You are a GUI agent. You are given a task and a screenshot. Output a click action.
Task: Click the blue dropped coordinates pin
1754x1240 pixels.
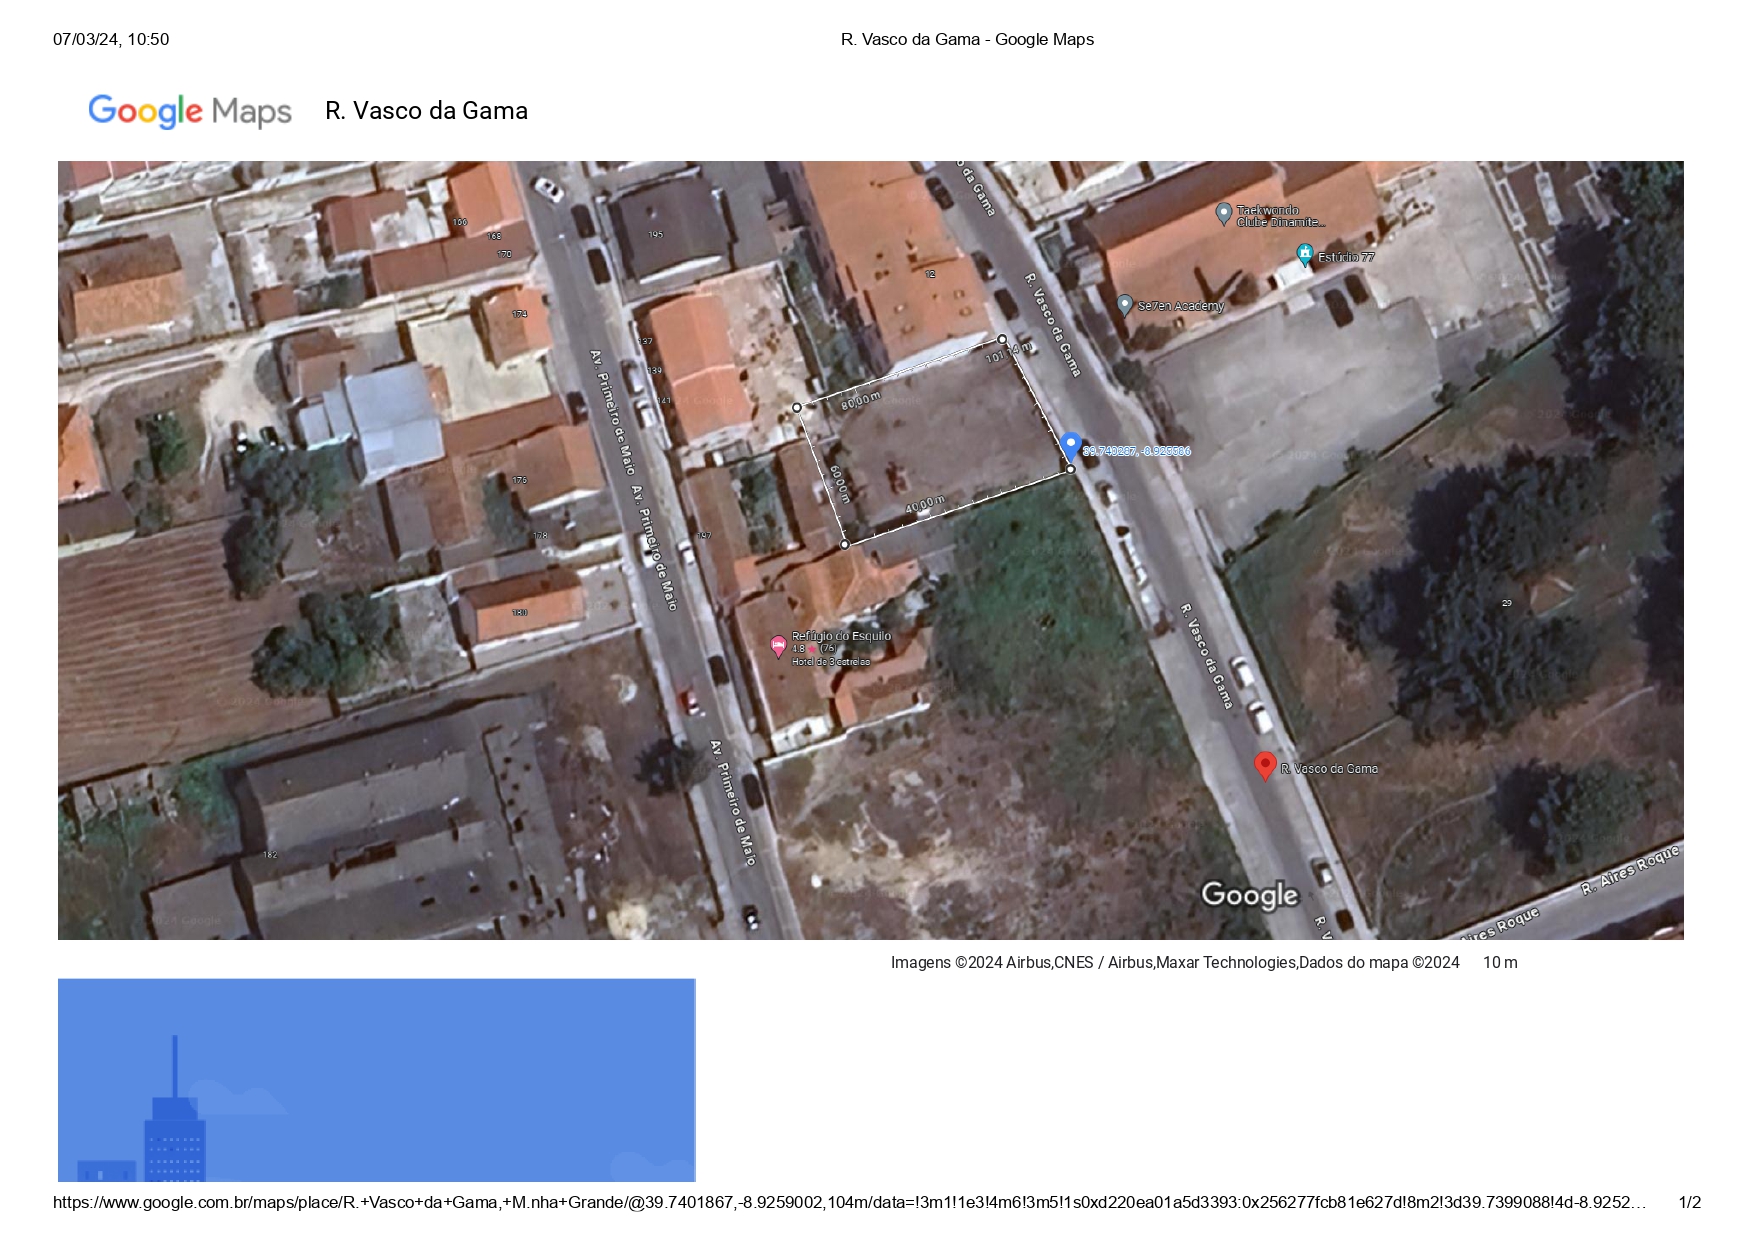pos(1070,445)
